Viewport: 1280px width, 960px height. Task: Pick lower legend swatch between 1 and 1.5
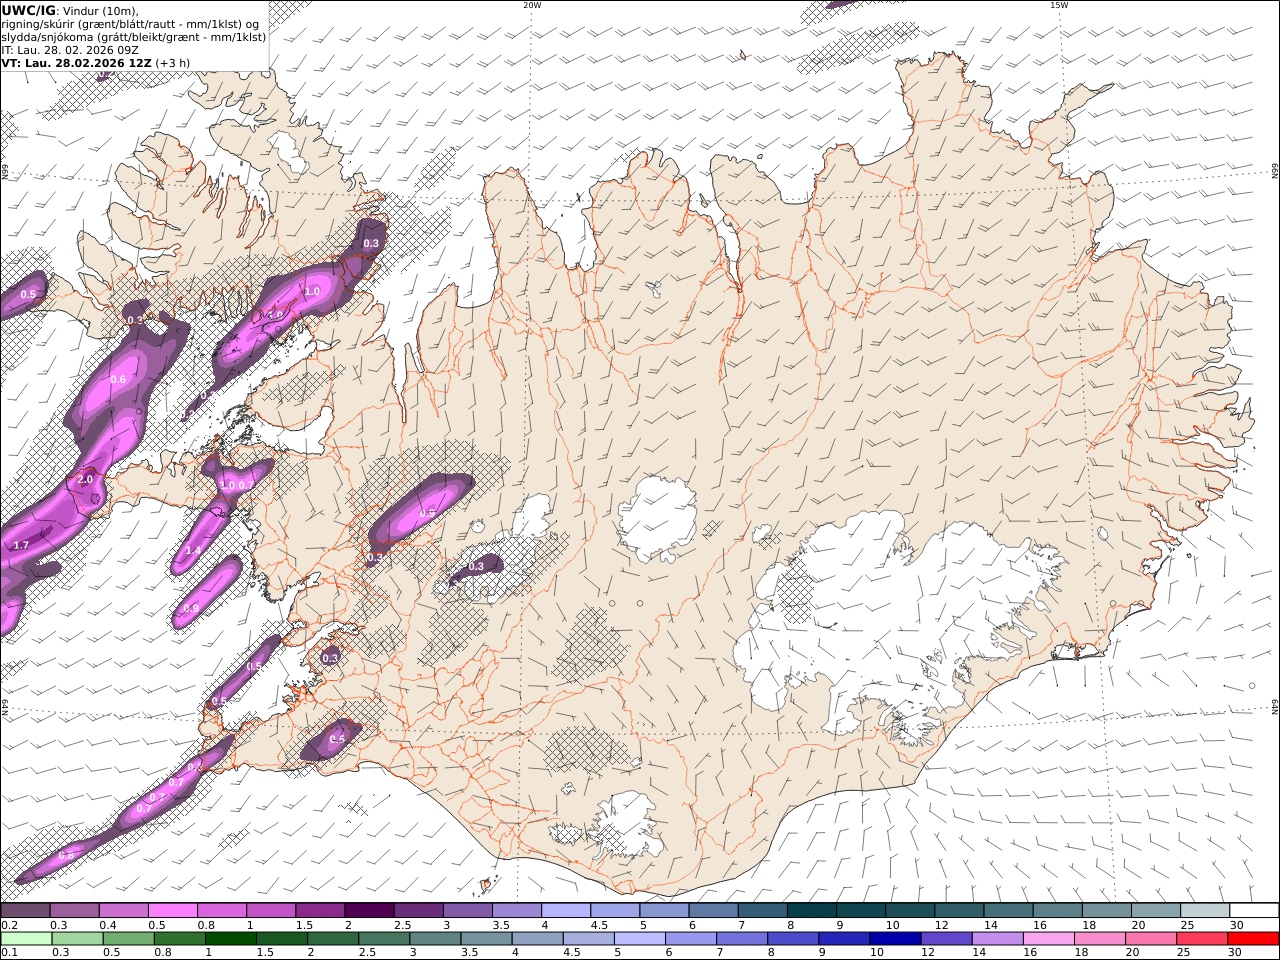[x=229, y=938]
